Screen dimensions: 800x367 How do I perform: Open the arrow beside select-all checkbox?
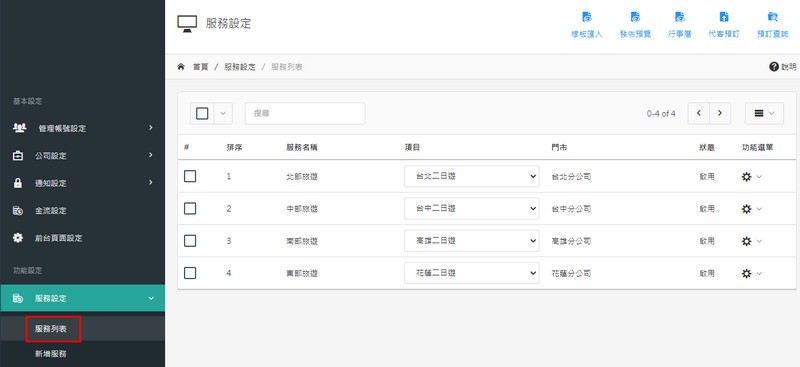coord(223,113)
